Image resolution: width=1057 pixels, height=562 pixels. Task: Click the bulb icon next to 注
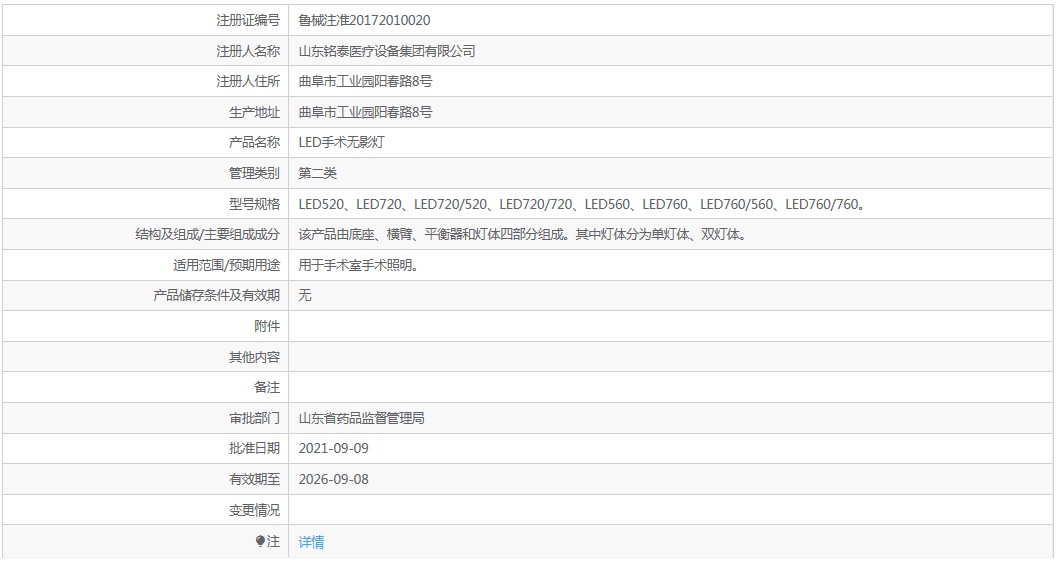pyautogui.click(x=260, y=541)
